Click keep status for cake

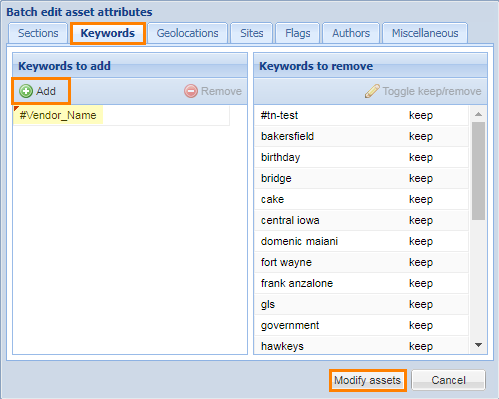click(421, 199)
